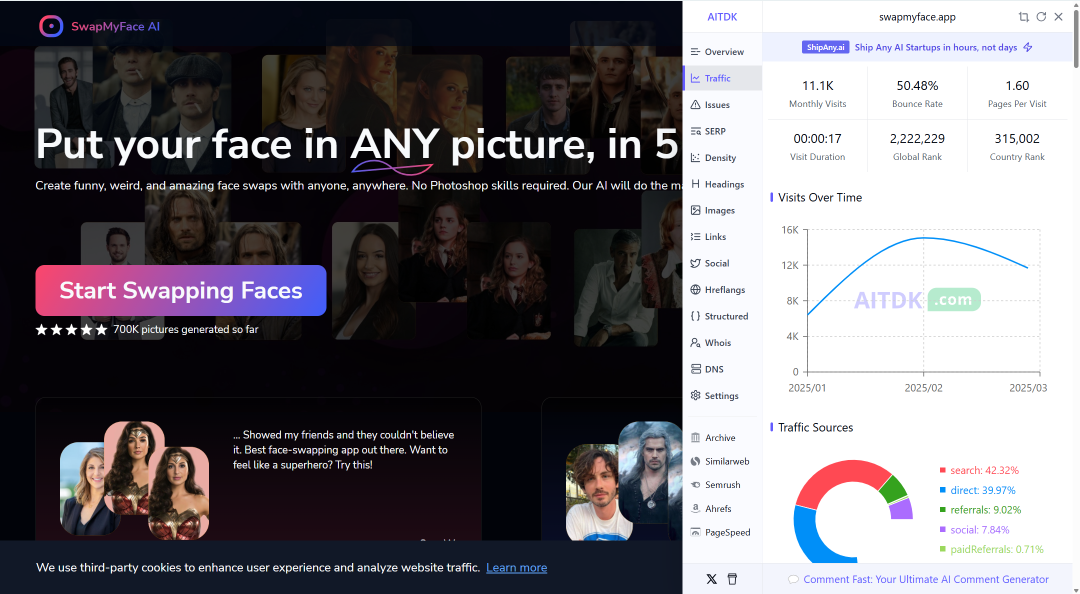Screen dimensions: 1080x594
Task: Click the Ahrefs icon
Action: pyautogui.click(x=696, y=509)
